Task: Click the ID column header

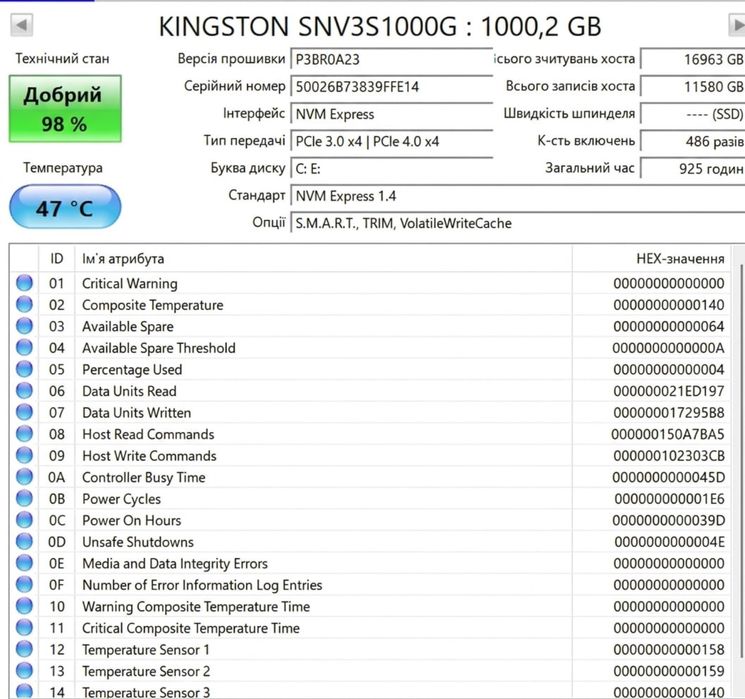Action: (57, 259)
